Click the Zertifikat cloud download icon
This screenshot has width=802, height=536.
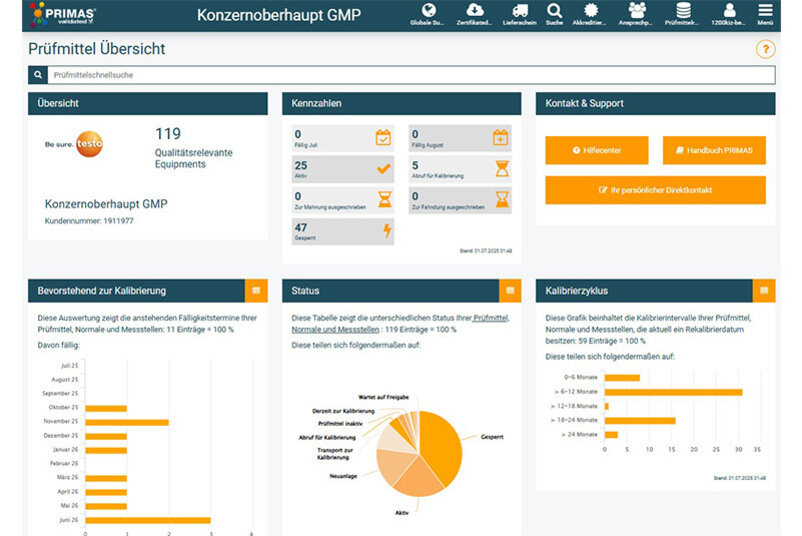(x=474, y=11)
